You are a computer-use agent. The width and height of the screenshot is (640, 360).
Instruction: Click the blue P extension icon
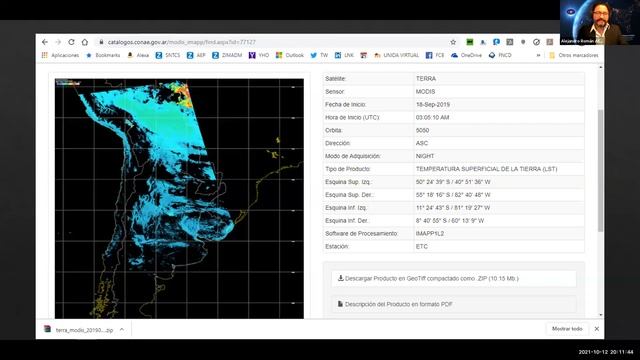pos(496,42)
